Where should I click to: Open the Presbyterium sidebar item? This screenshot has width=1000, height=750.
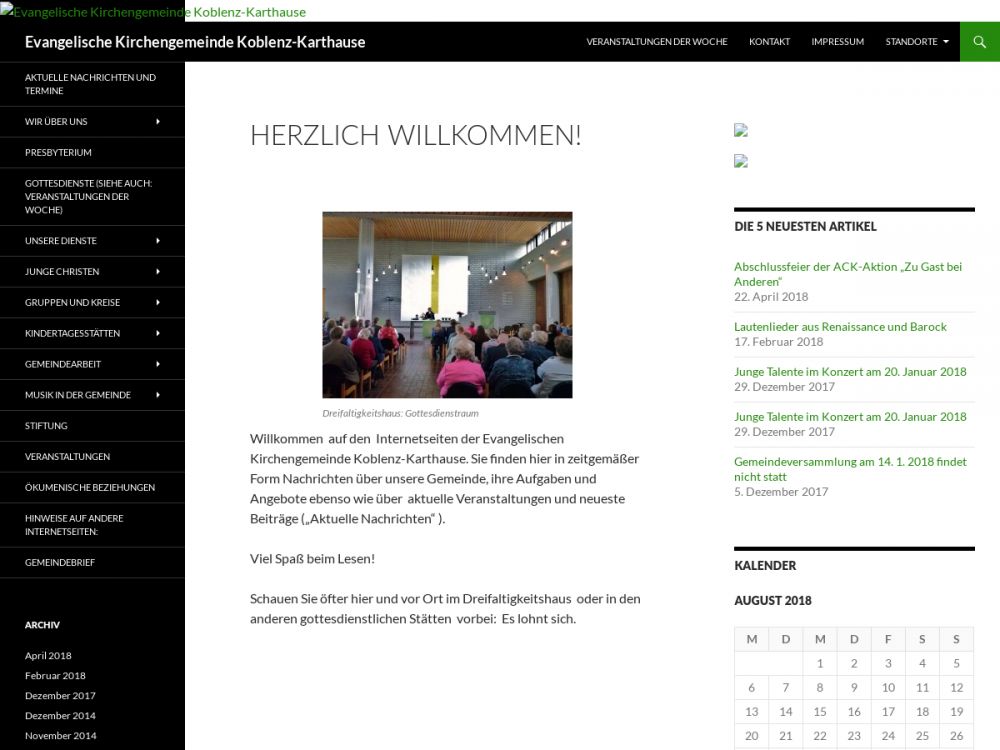[x=58, y=153]
